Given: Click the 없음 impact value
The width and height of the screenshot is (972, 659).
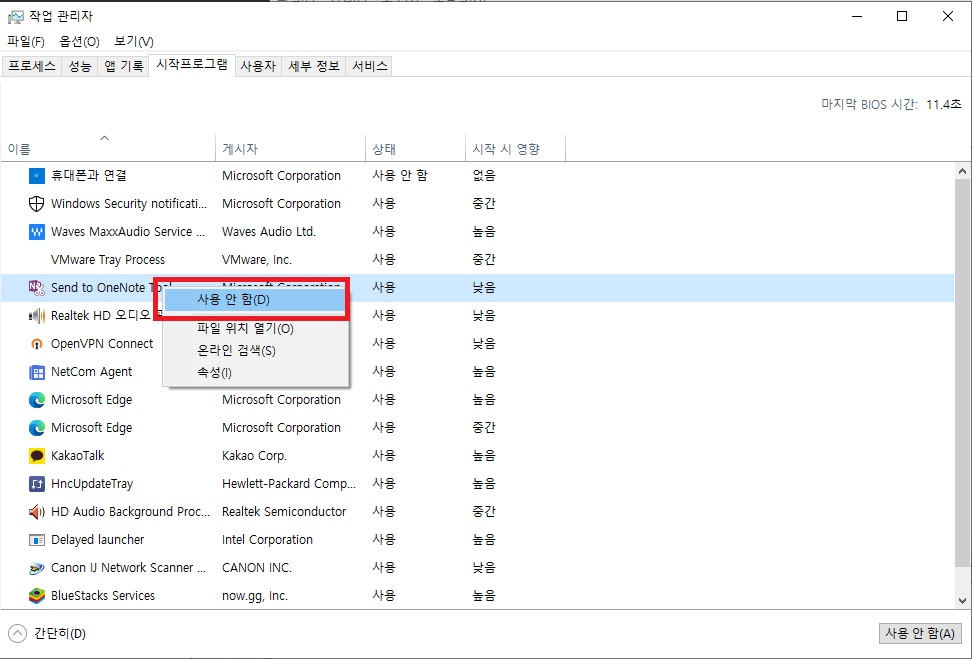Looking at the screenshot, I should pos(484,176).
